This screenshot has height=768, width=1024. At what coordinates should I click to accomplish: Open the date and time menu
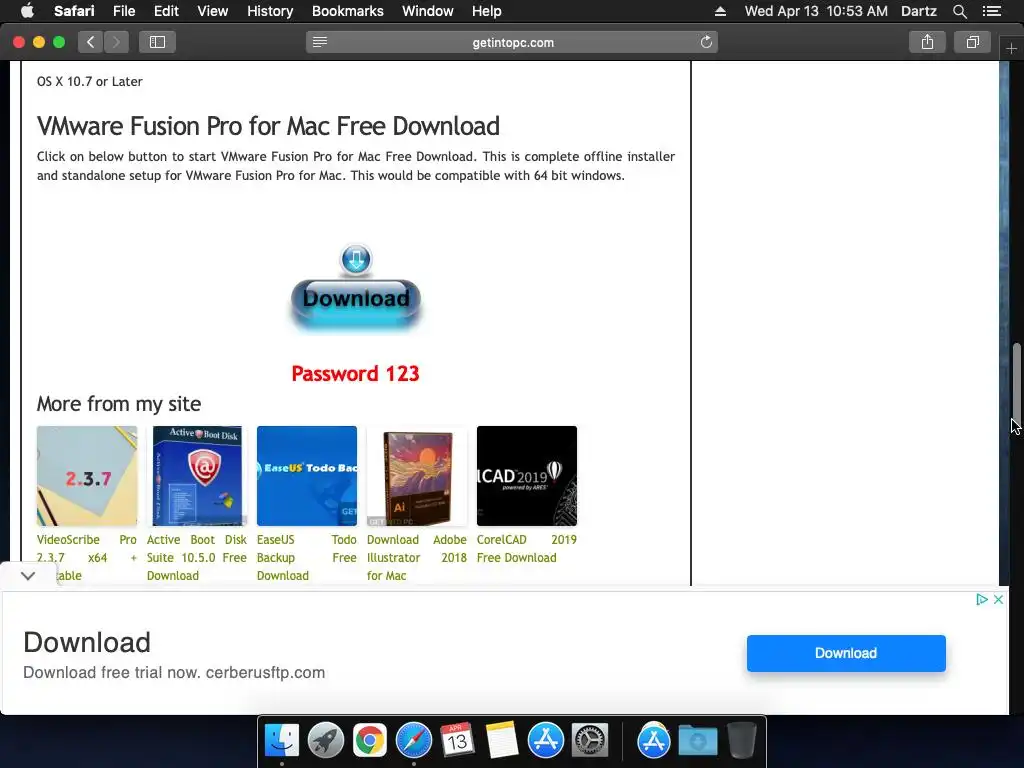coord(816,11)
